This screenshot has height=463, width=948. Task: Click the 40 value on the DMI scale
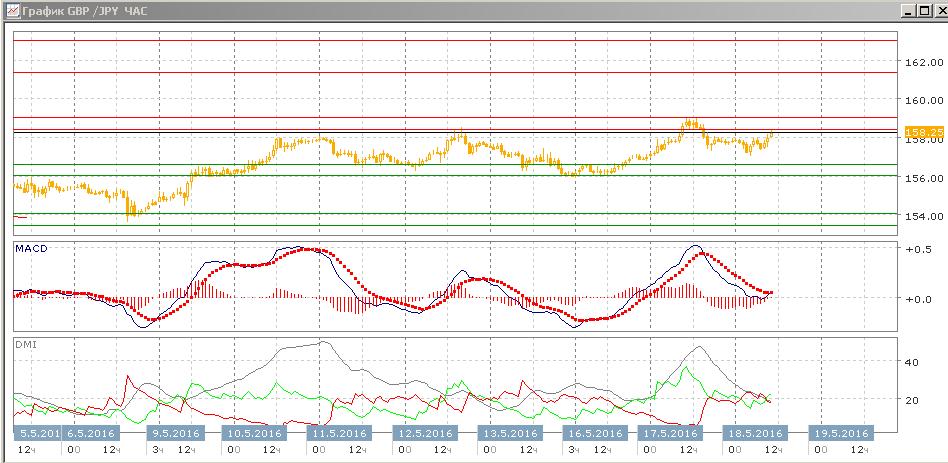click(x=911, y=362)
